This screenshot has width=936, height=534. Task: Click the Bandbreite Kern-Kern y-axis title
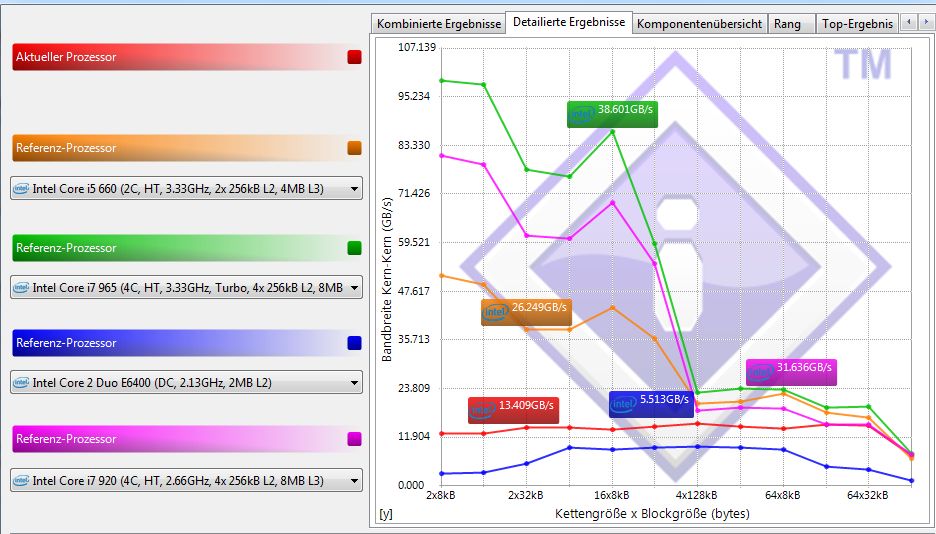click(387, 280)
